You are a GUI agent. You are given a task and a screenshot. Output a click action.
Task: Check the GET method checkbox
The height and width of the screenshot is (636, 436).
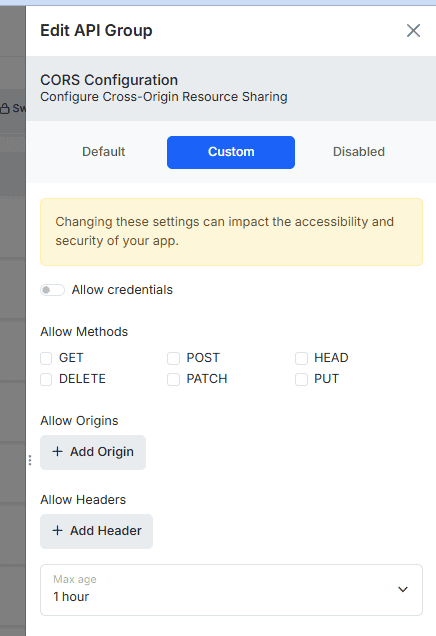coord(46,358)
